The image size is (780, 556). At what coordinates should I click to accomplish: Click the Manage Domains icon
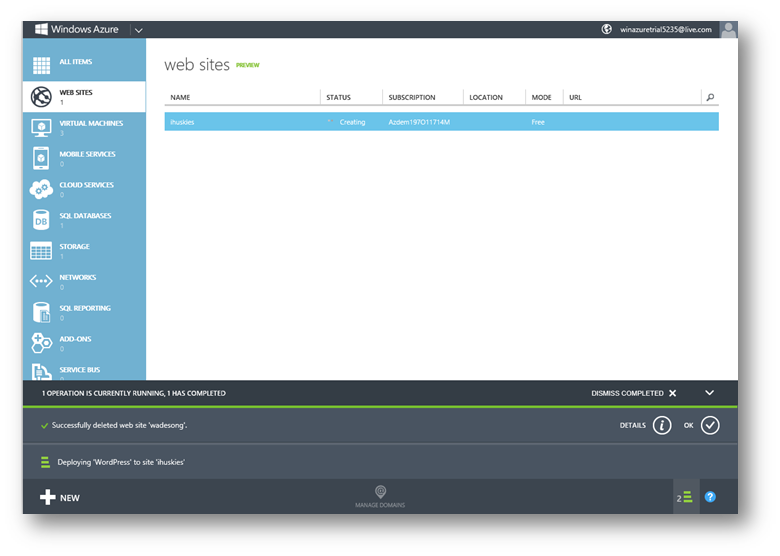380,492
